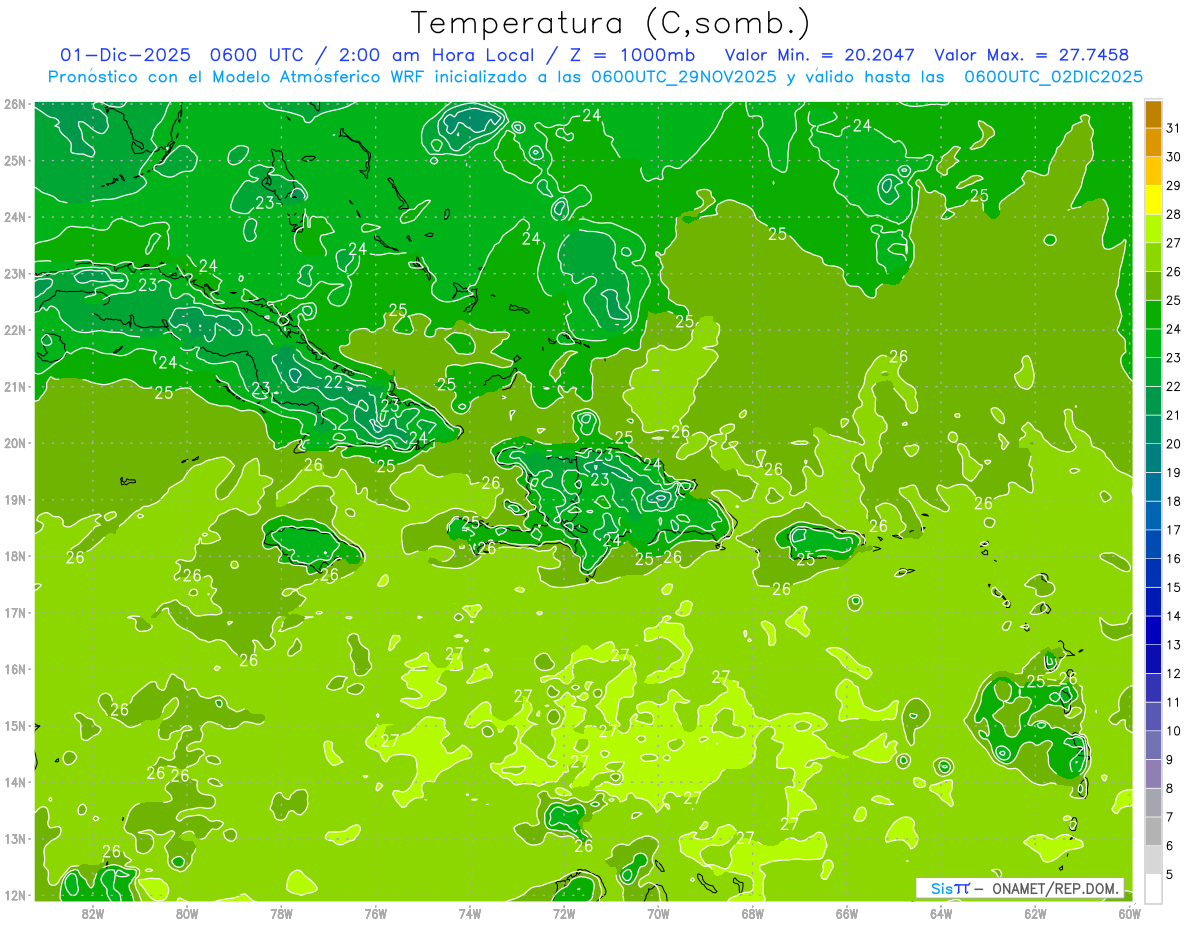Click the "60W" longitude axis label
Viewport: 1200px width, 927px height.
[1129, 913]
